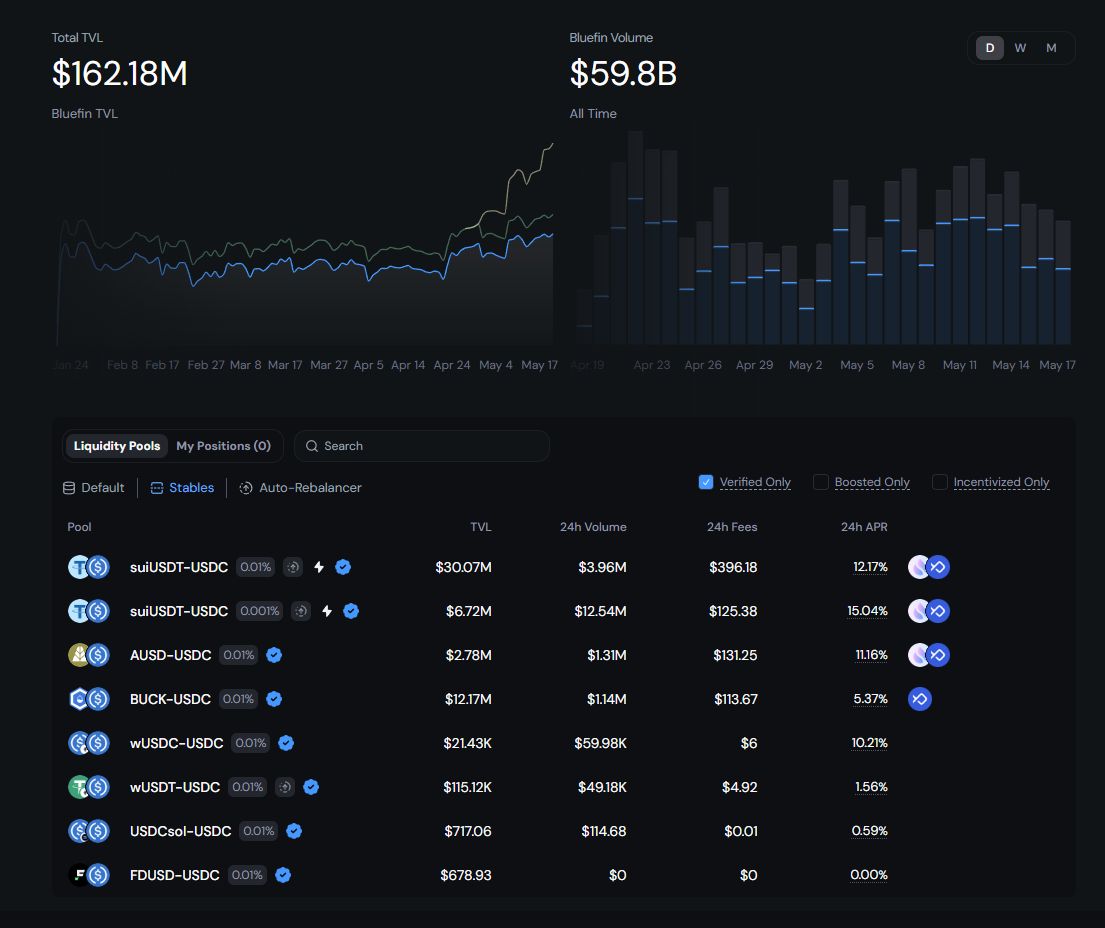The image size is (1105, 928).
Task: Filter pools by Auto-Rebalancer
Action: (301, 488)
